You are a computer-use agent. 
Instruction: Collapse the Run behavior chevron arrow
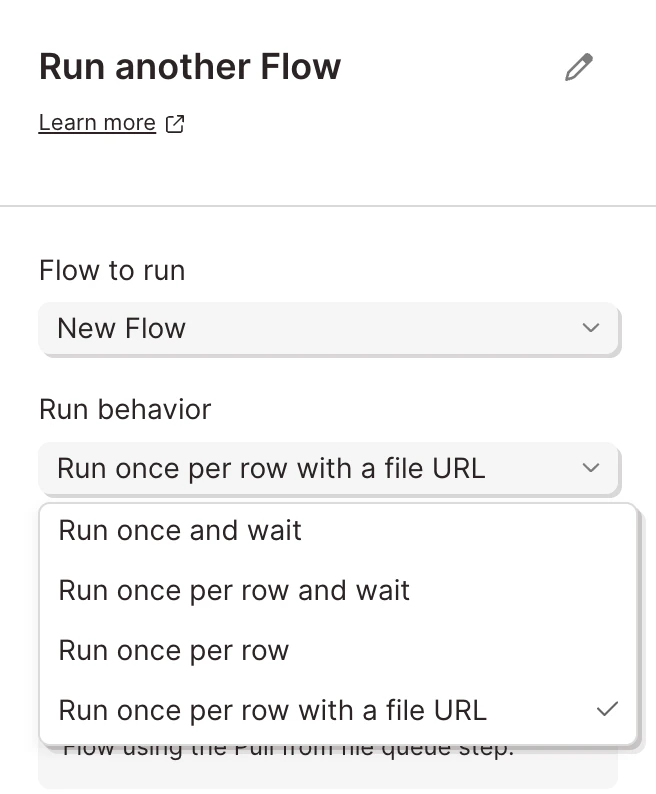(591, 467)
